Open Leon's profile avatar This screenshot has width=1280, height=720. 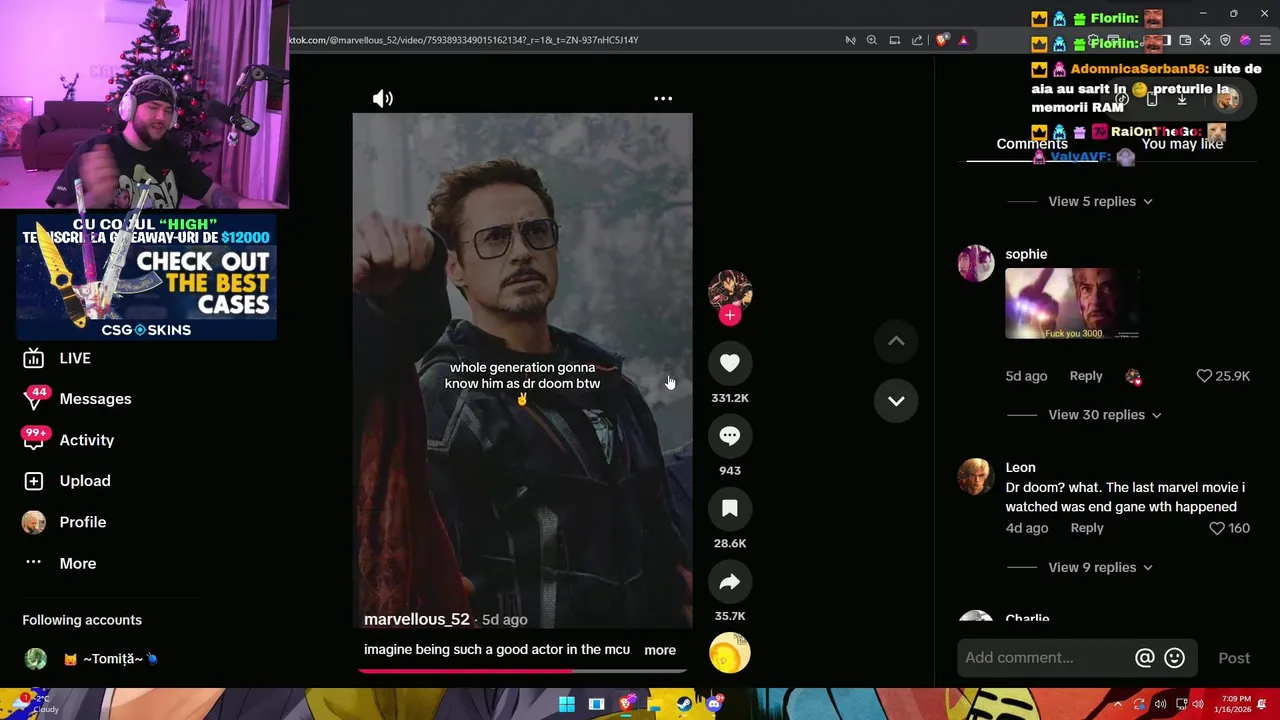[976, 477]
